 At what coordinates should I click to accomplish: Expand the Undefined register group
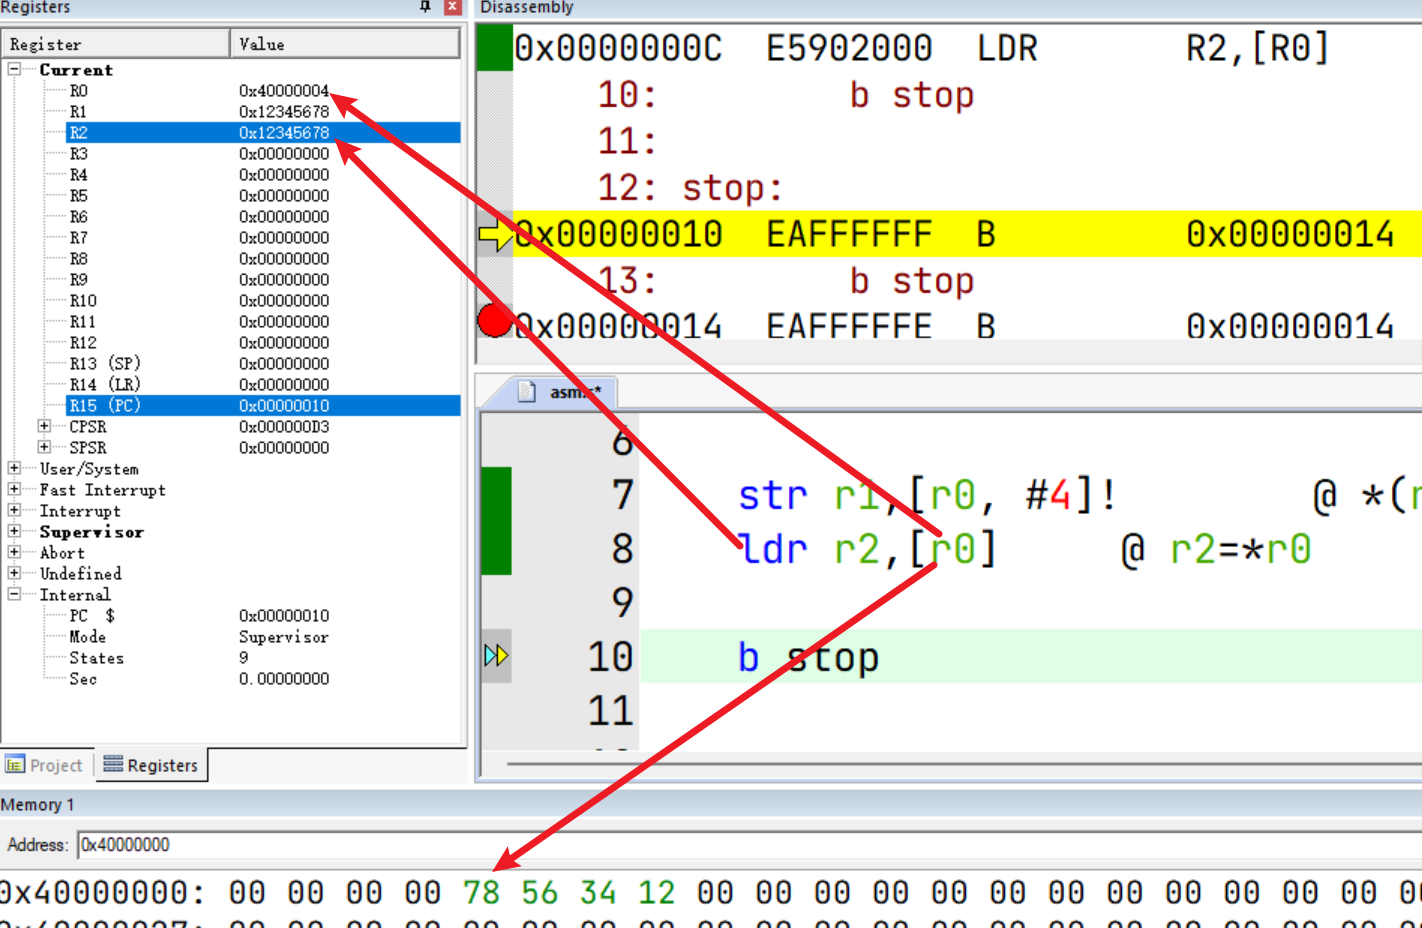click(14, 573)
